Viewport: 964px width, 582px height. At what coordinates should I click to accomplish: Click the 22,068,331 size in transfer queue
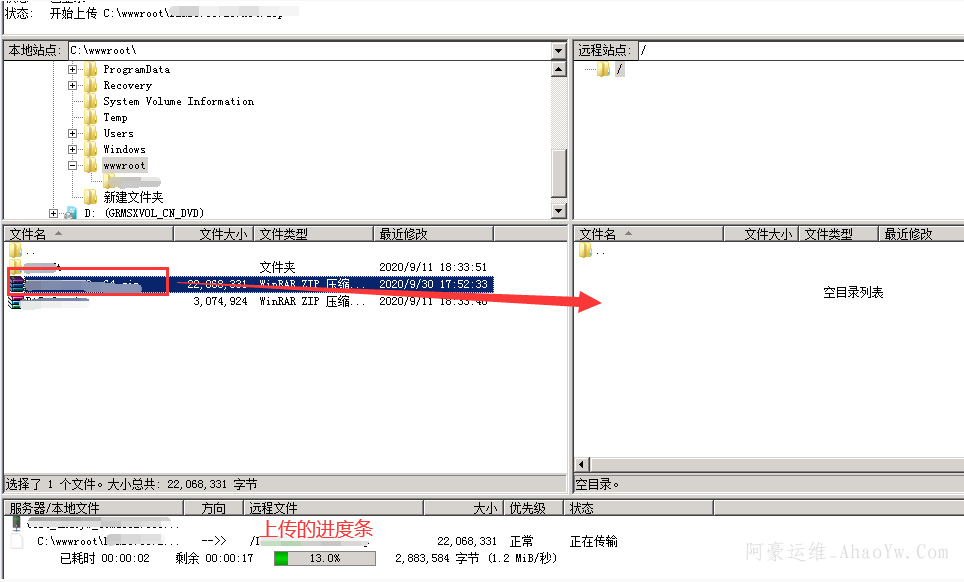467,541
